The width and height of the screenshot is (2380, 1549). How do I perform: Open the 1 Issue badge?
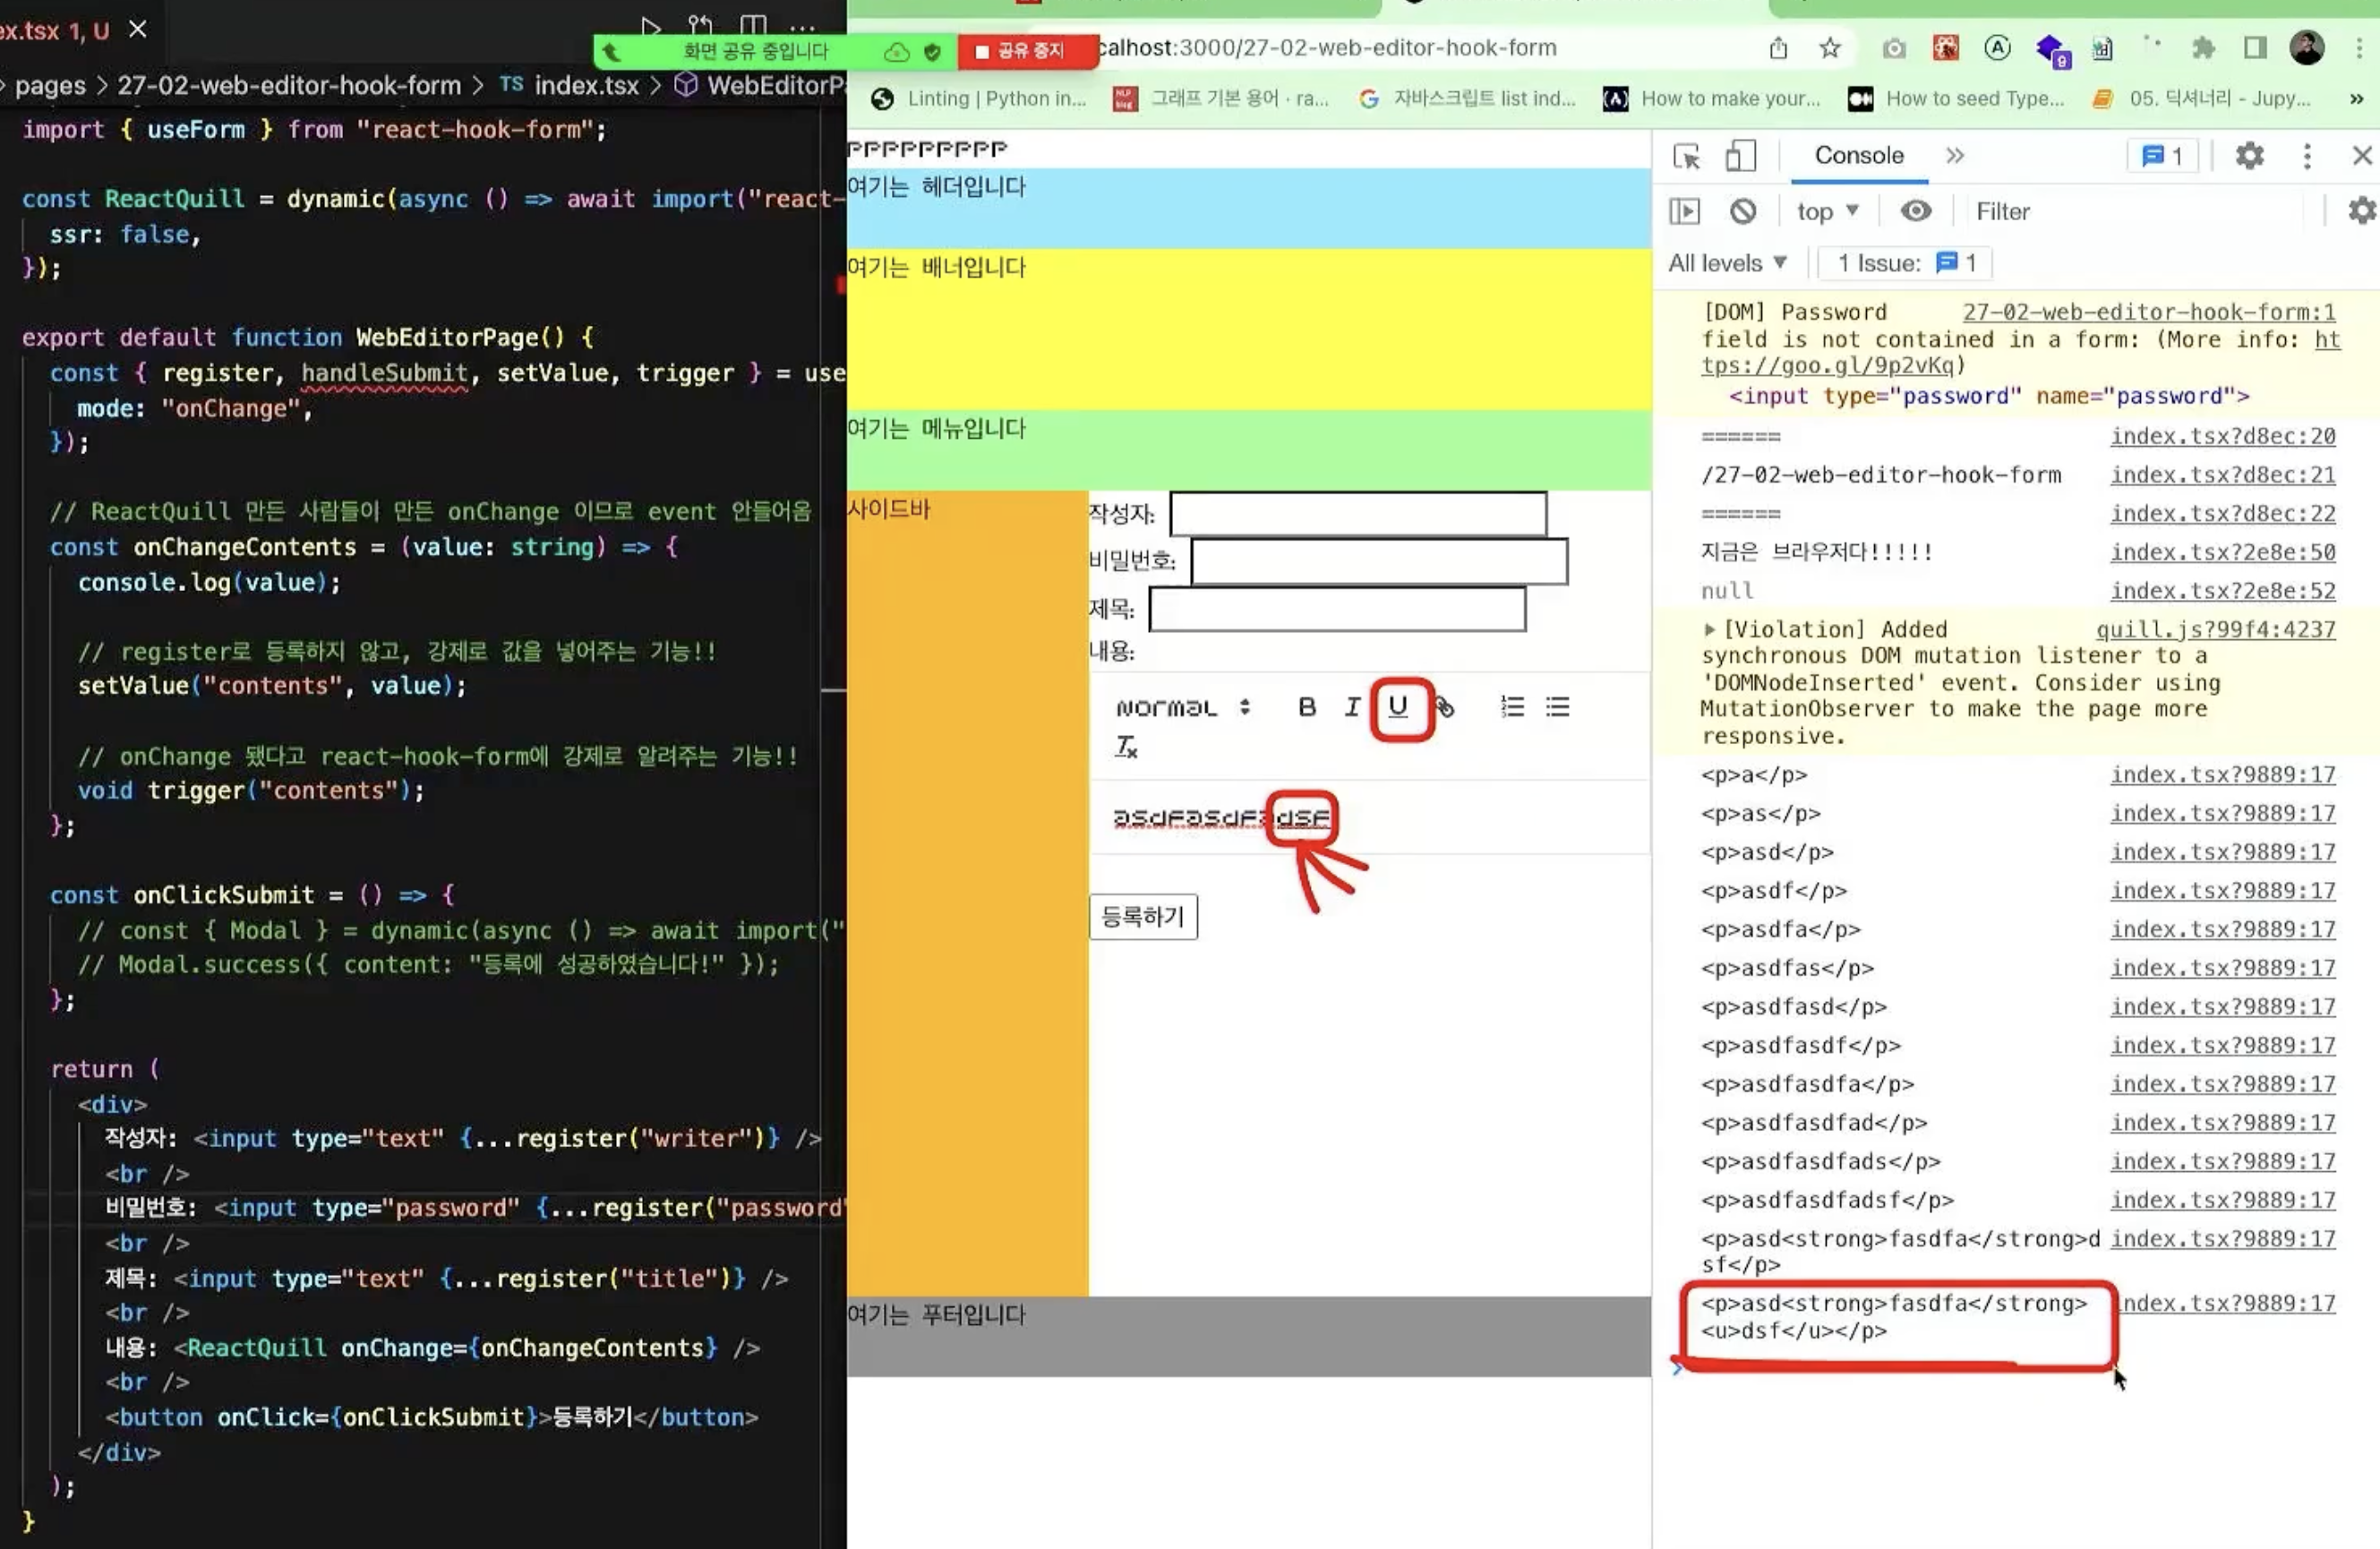(1906, 263)
